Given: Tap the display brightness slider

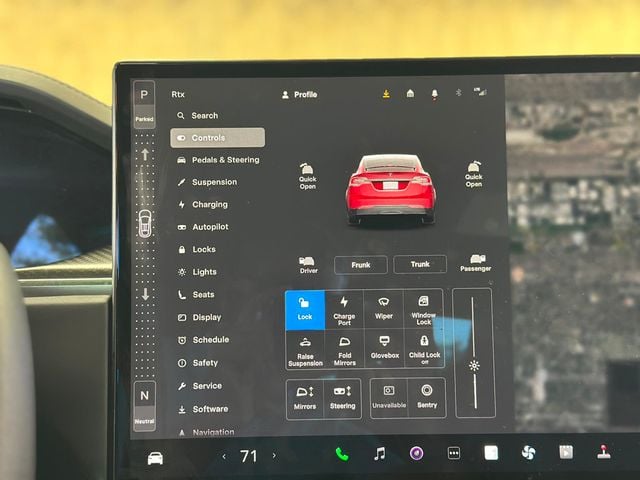Looking at the screenshot, I should coord(474,353).
